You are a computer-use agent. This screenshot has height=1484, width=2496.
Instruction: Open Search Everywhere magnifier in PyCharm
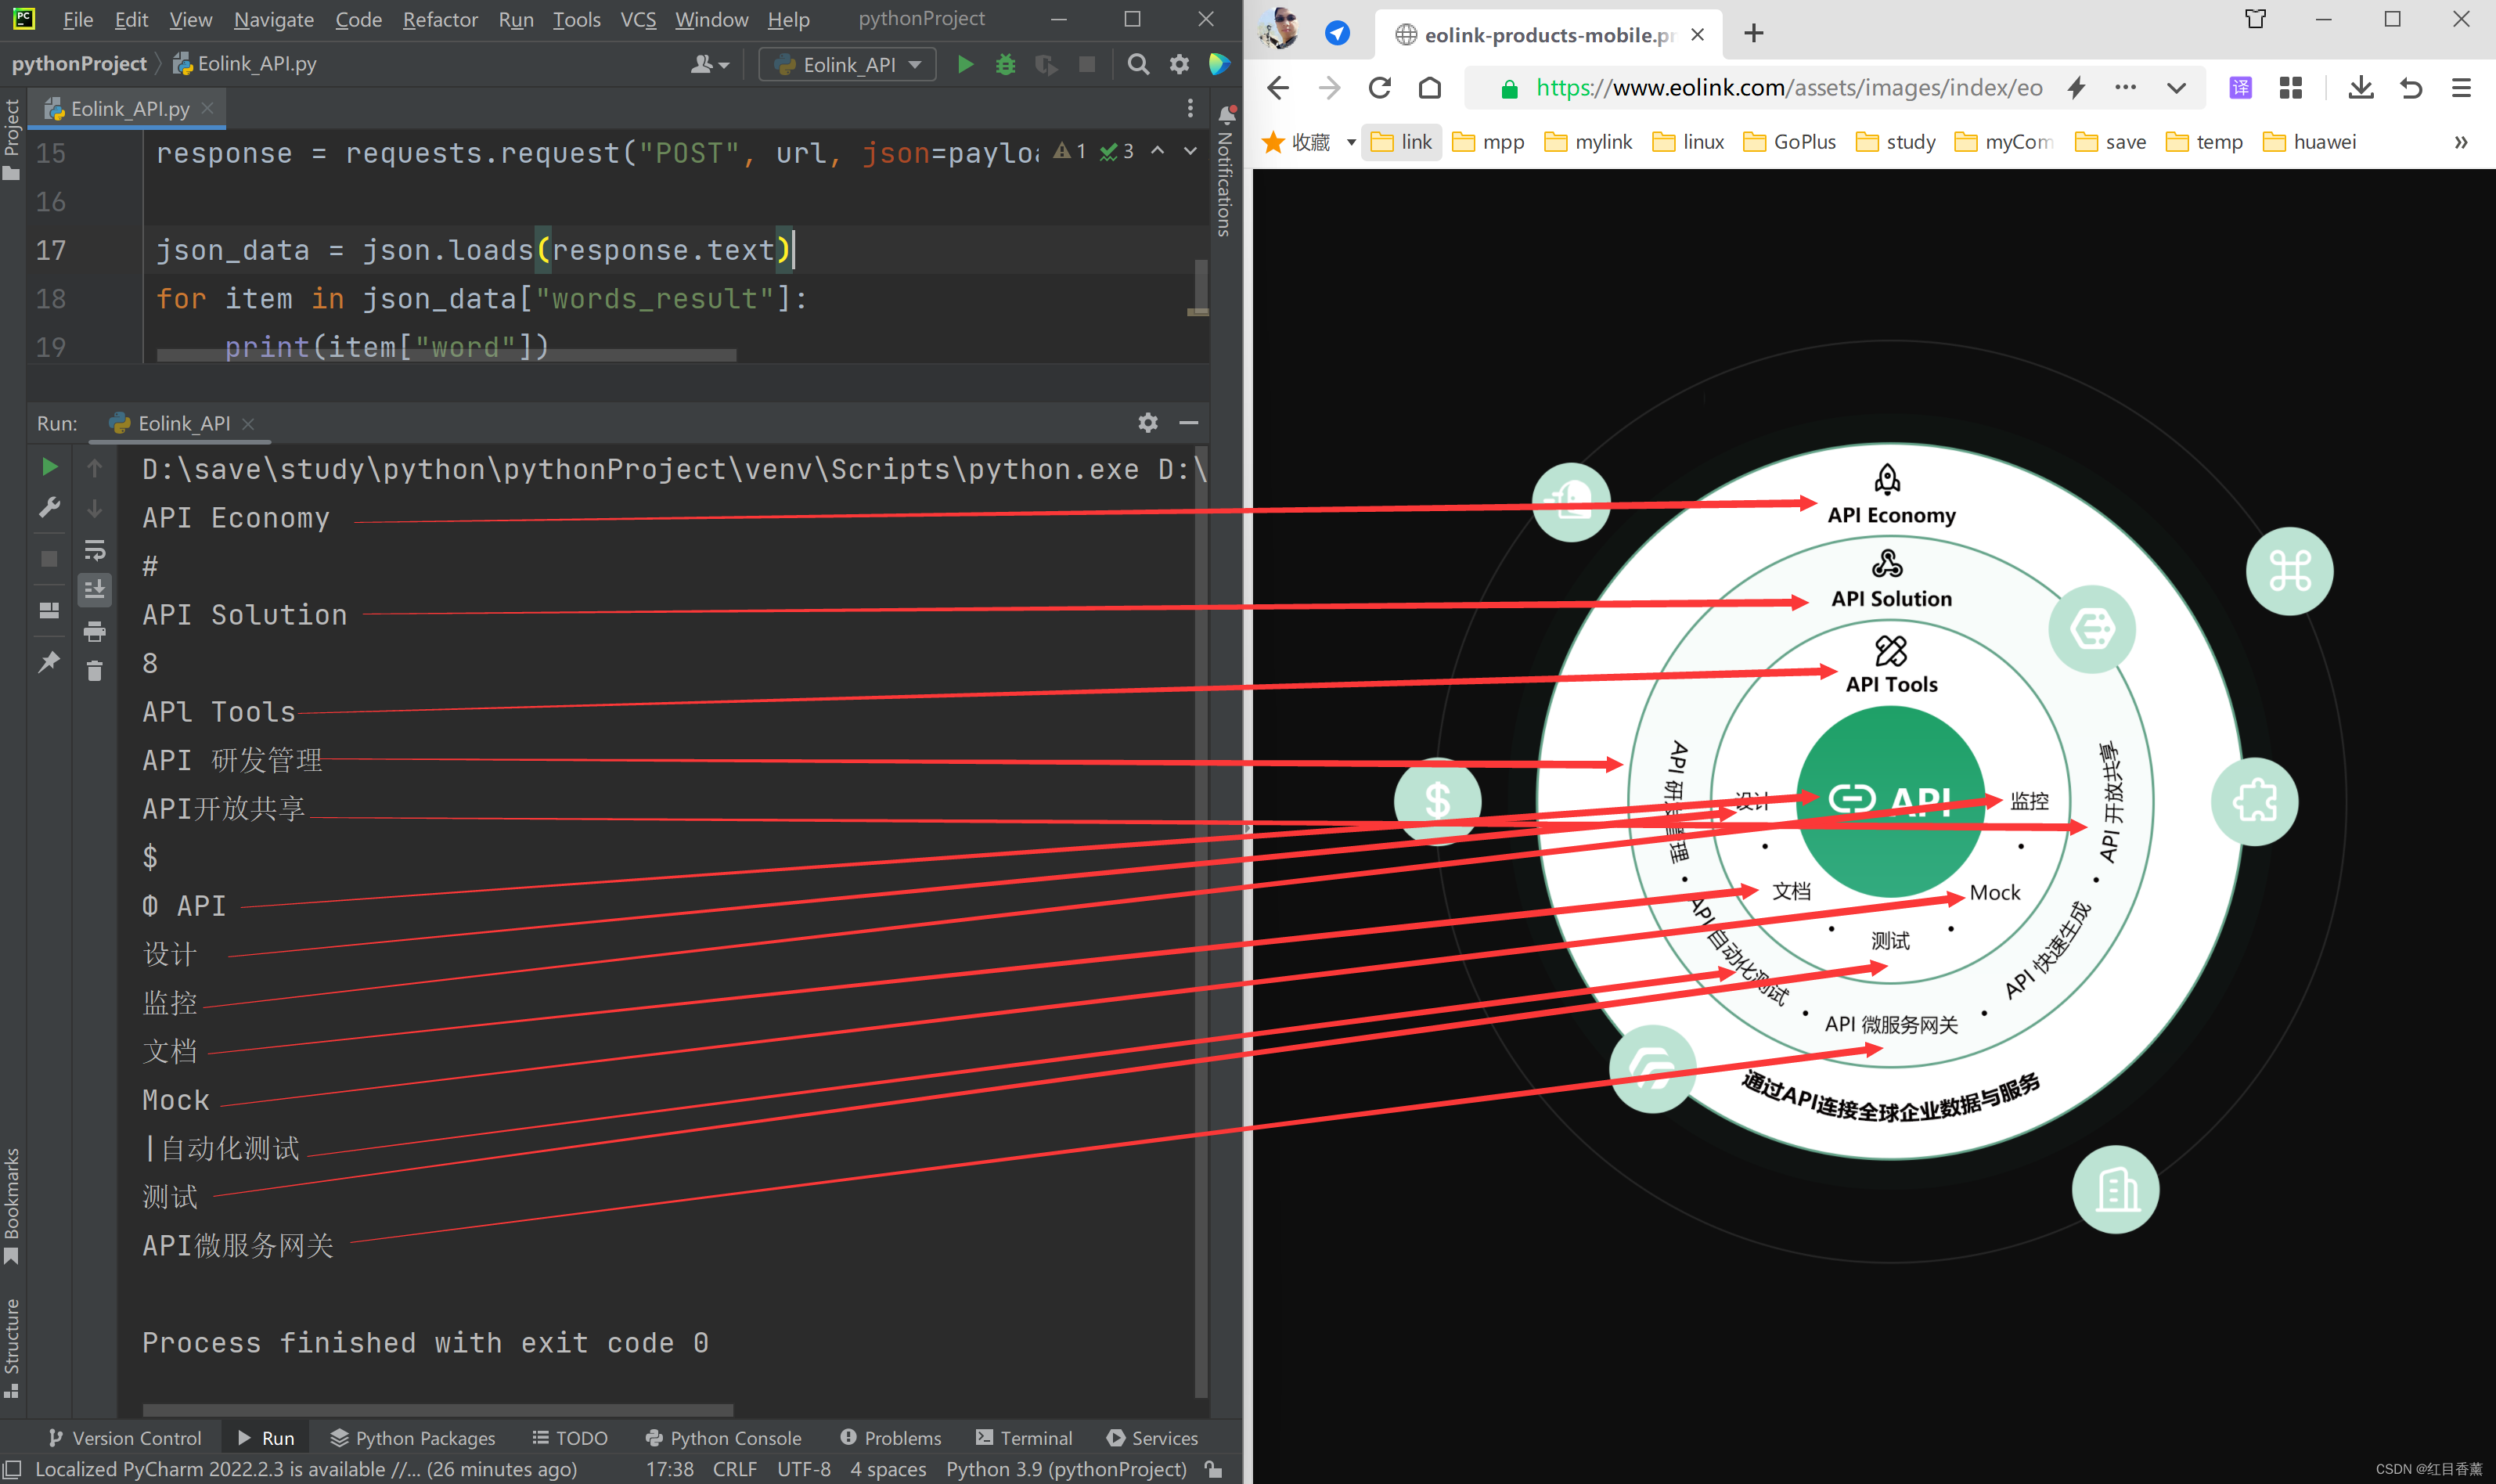(1138, 65)
